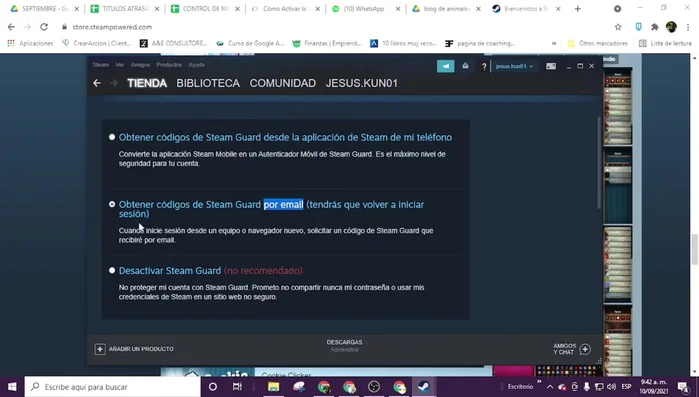
Task: Open Chrome three-dot menu
Action: pyautogui.click(x=688, y=27)
